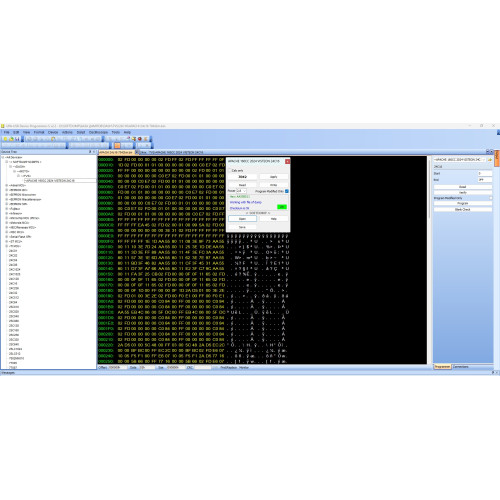Select the selected APACHE 160CC tree item
Screen dimensions: 500x500
tap(60, 180)
